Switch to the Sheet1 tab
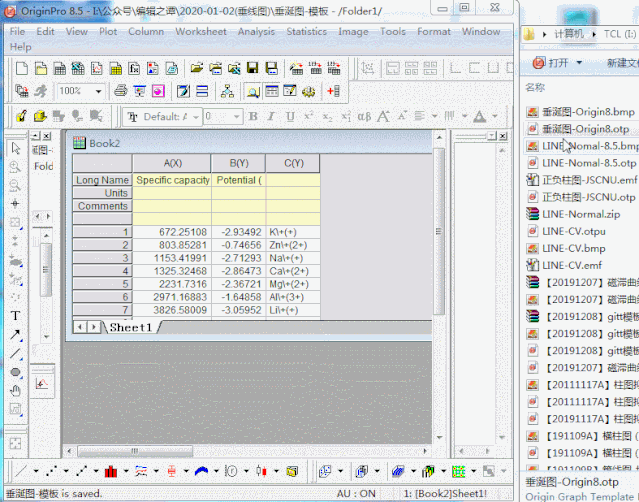This screenshot has width=639, height=502. [131, 327]
